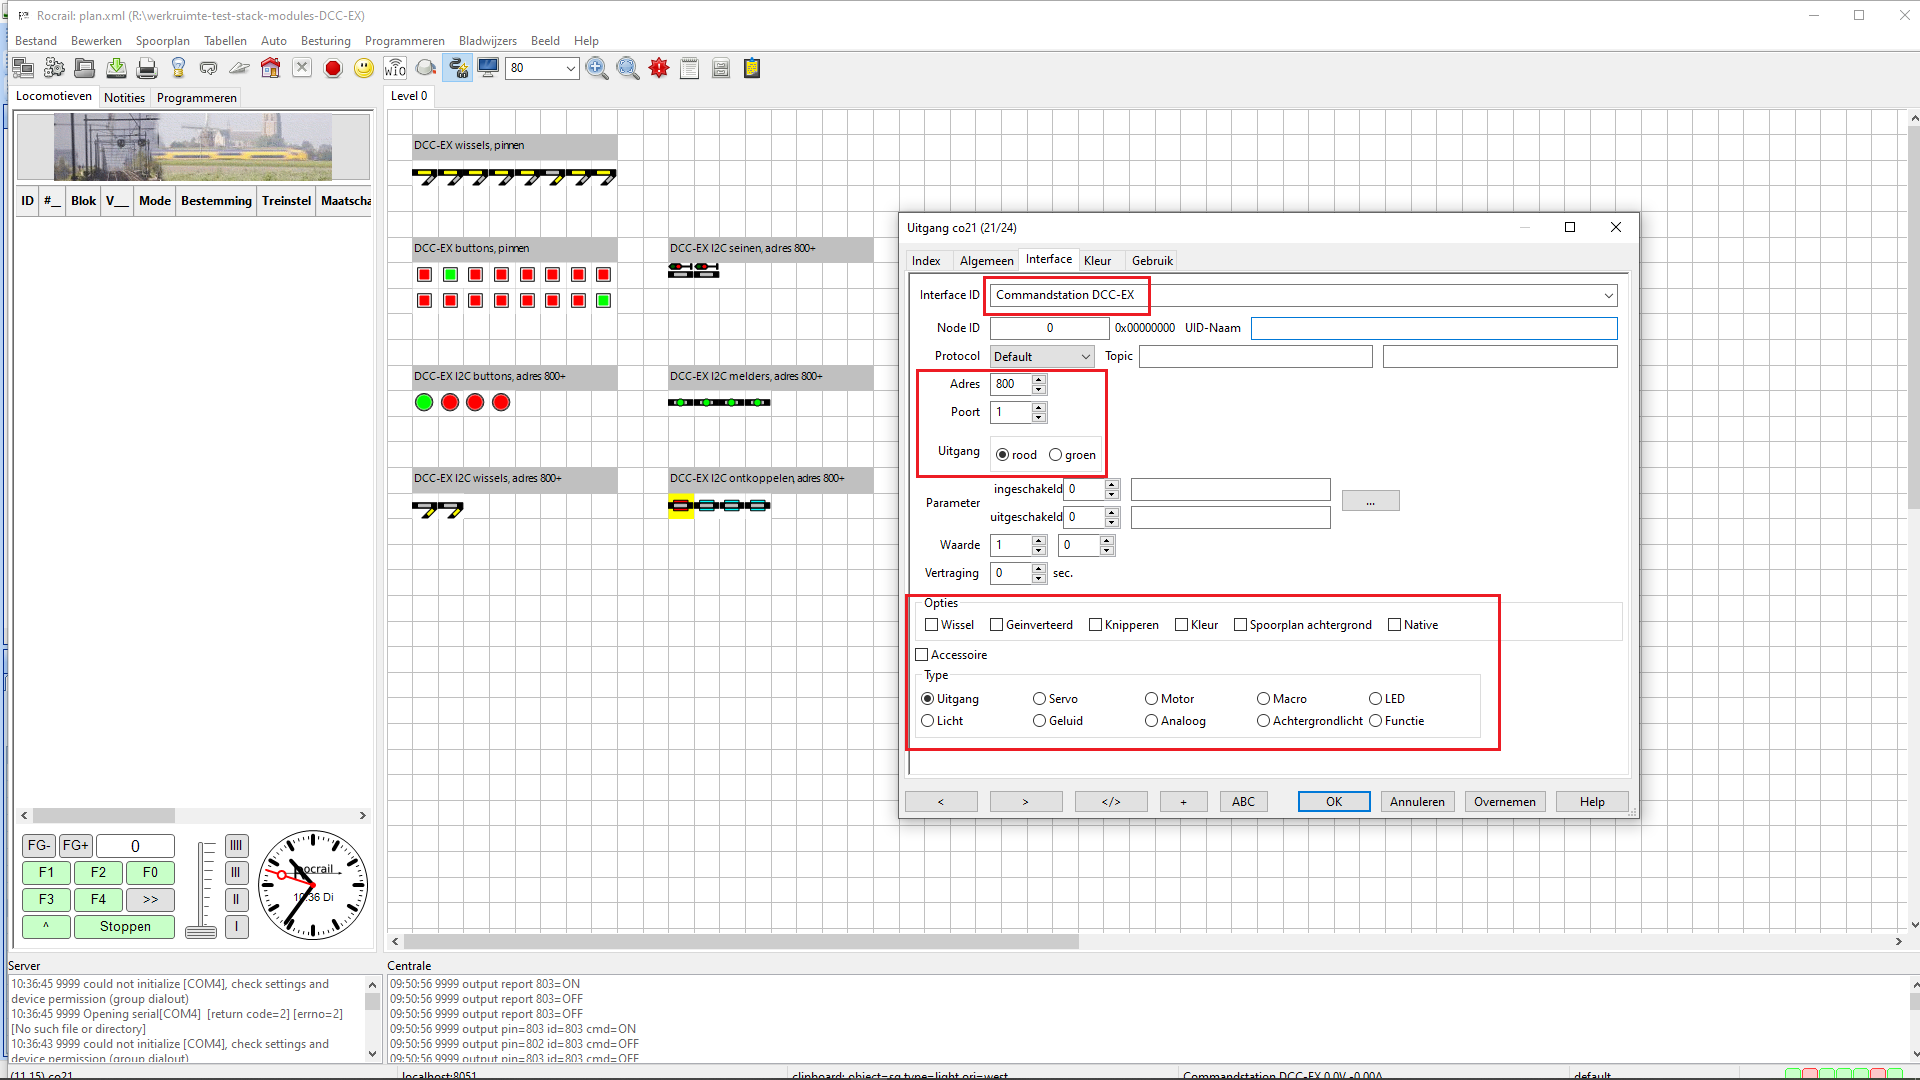Choose the Servo type radio button
Image resolution: width=1920 pixels, height=1080 pixels.
coord(1039,699)
